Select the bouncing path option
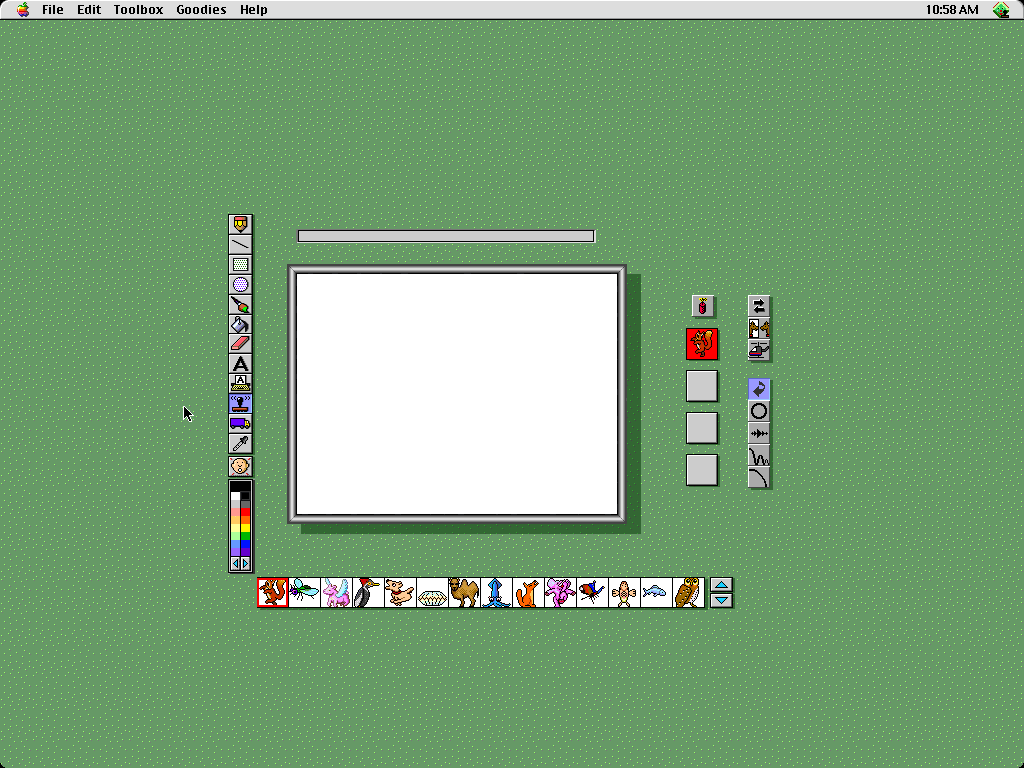This screenshot has width=1024, height=768. [759, 456]
